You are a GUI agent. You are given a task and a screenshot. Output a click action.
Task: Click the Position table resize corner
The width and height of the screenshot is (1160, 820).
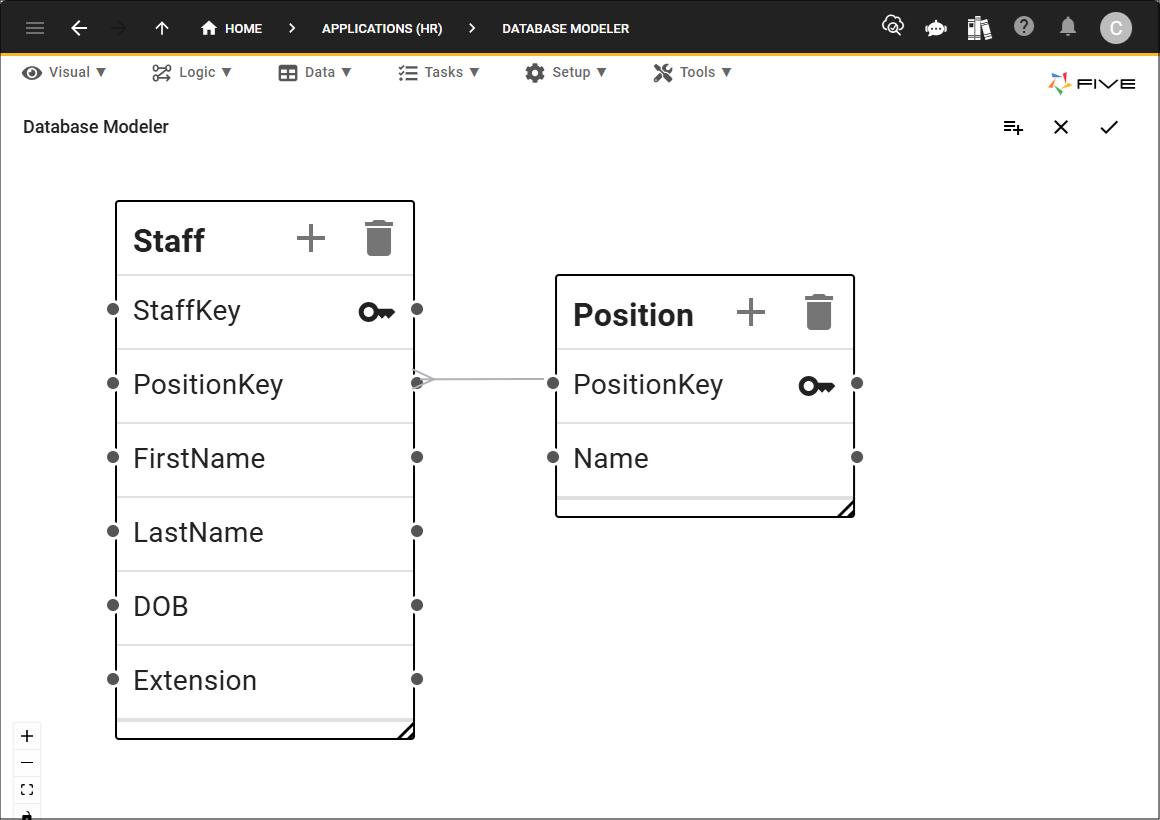click(x=846, y=508)
